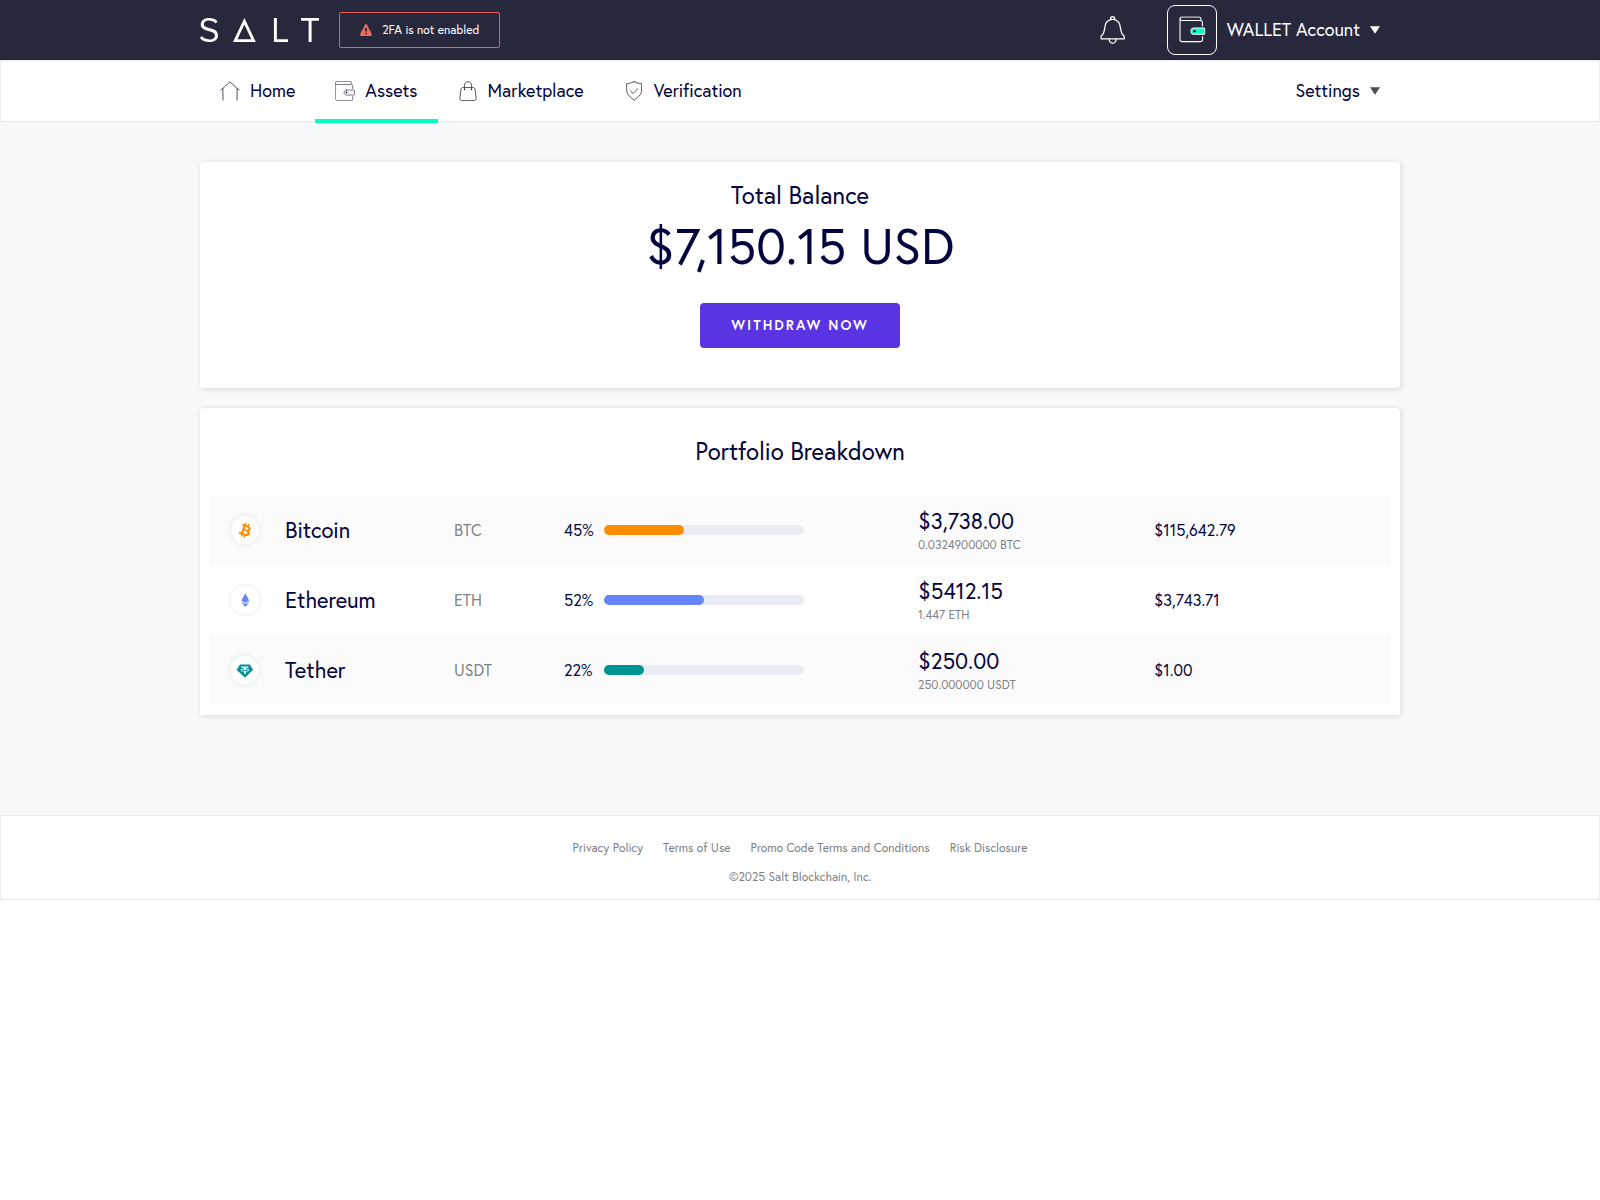The width and height of the screenshot is (1600, 1200).
Task: Click the 1.447 ETH amount
Action: pos(943,615)
